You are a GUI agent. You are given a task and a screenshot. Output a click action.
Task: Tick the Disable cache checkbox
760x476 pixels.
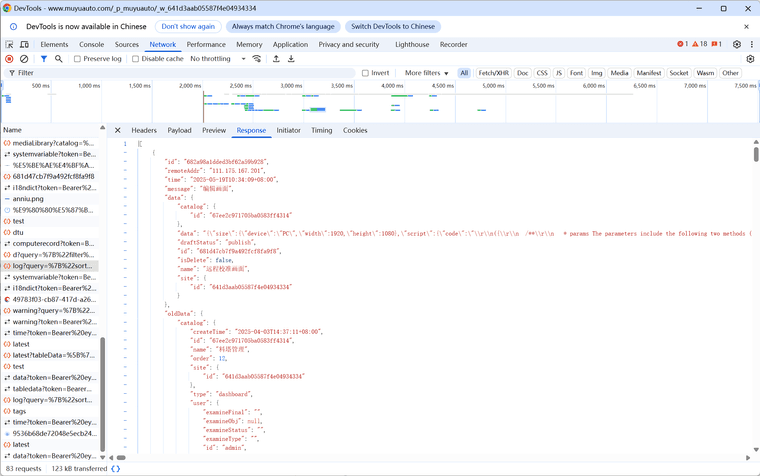[136, 59]
